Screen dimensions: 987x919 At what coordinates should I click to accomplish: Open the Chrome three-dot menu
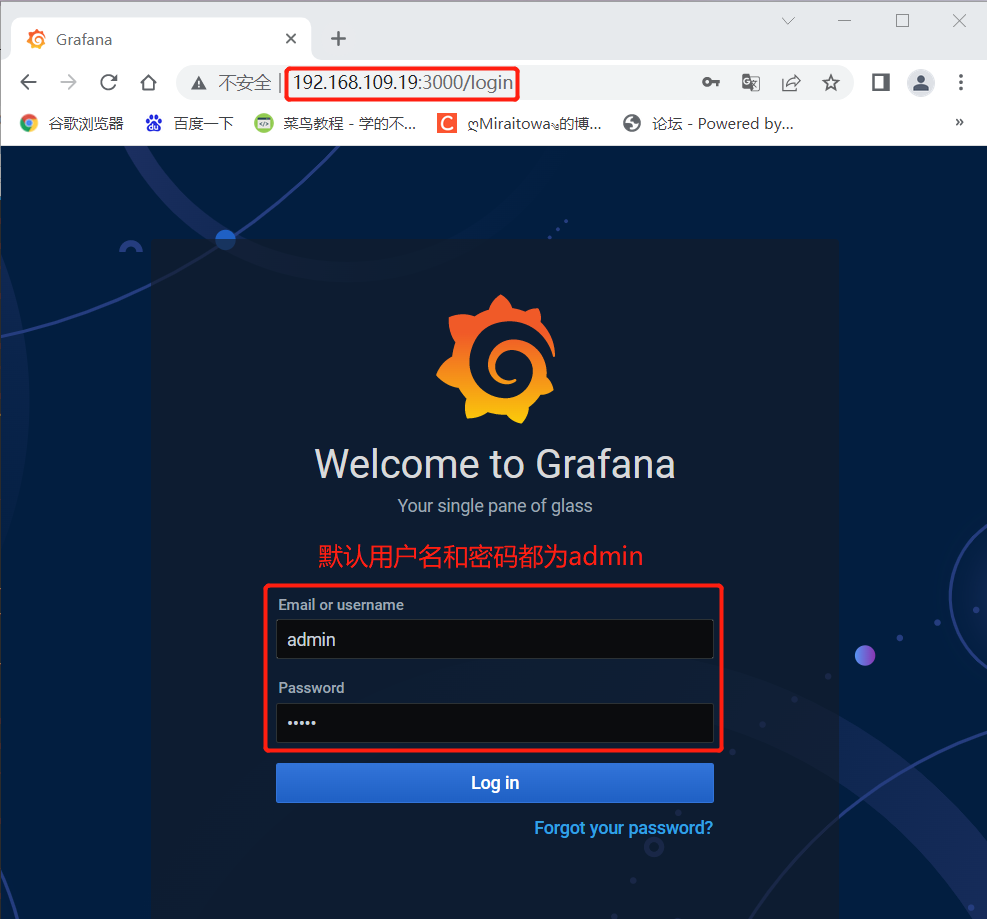(x=961, y=82)
